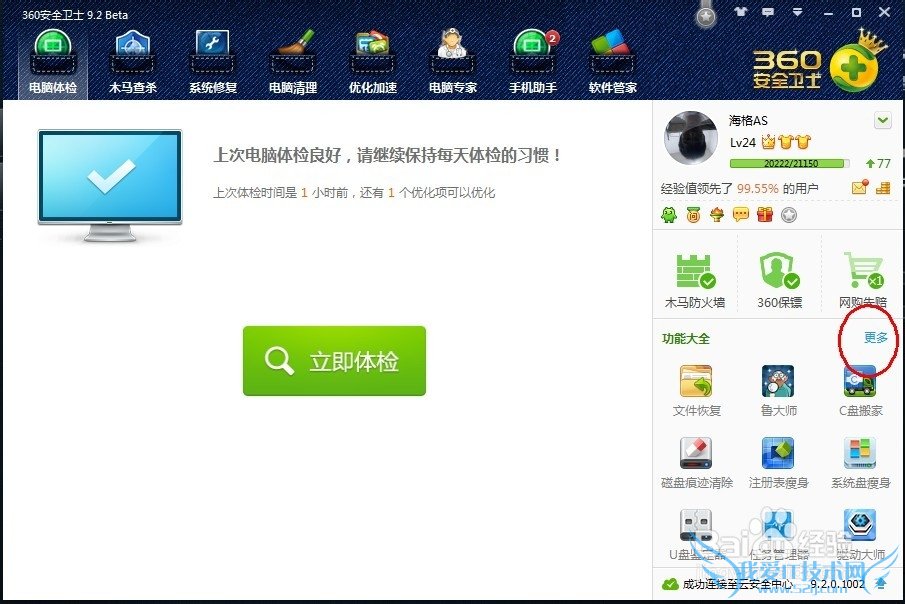Click the 更多 link in 功能大全
This screenshot has height=604, width=905.
click(875, 338)
